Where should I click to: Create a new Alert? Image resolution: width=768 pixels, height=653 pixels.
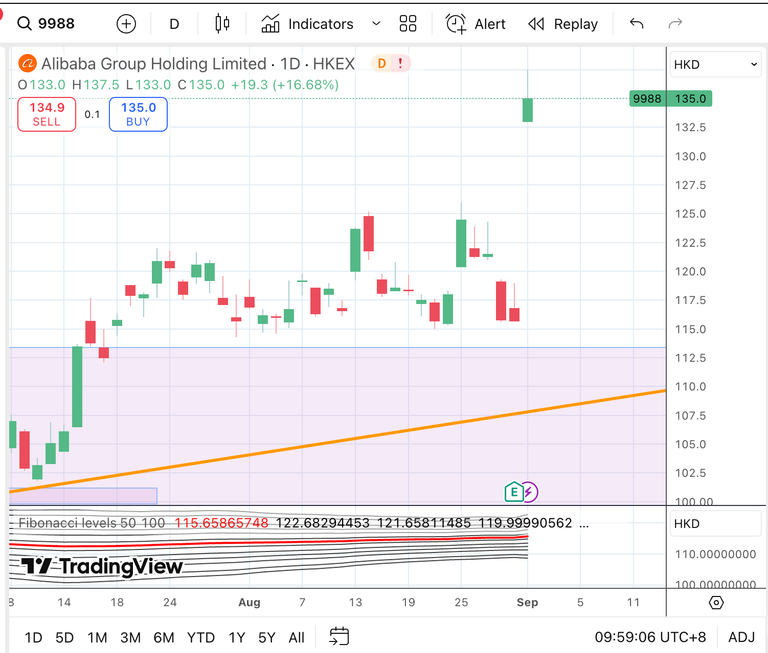(x=475, y=24)
